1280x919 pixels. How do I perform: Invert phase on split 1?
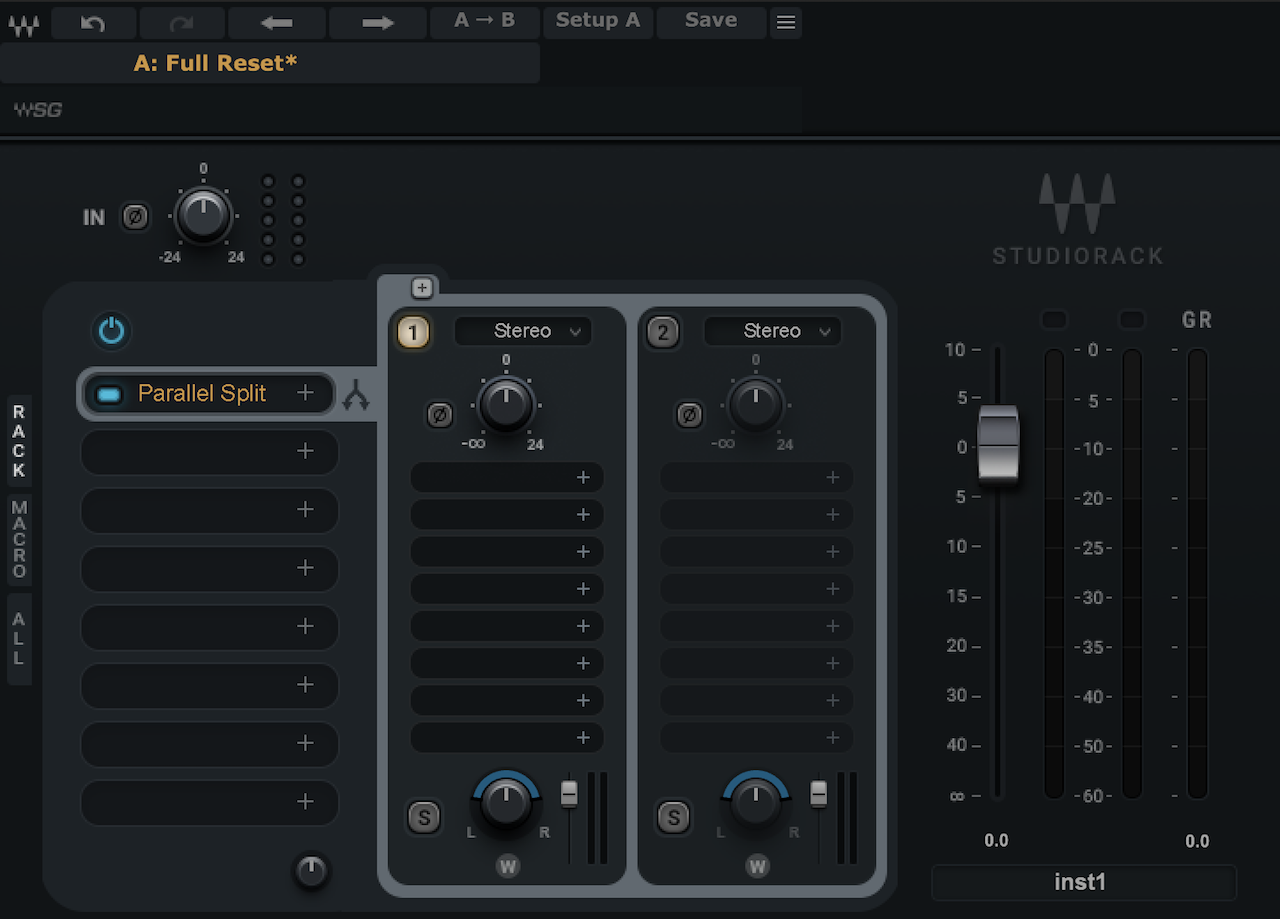point(439,414)
